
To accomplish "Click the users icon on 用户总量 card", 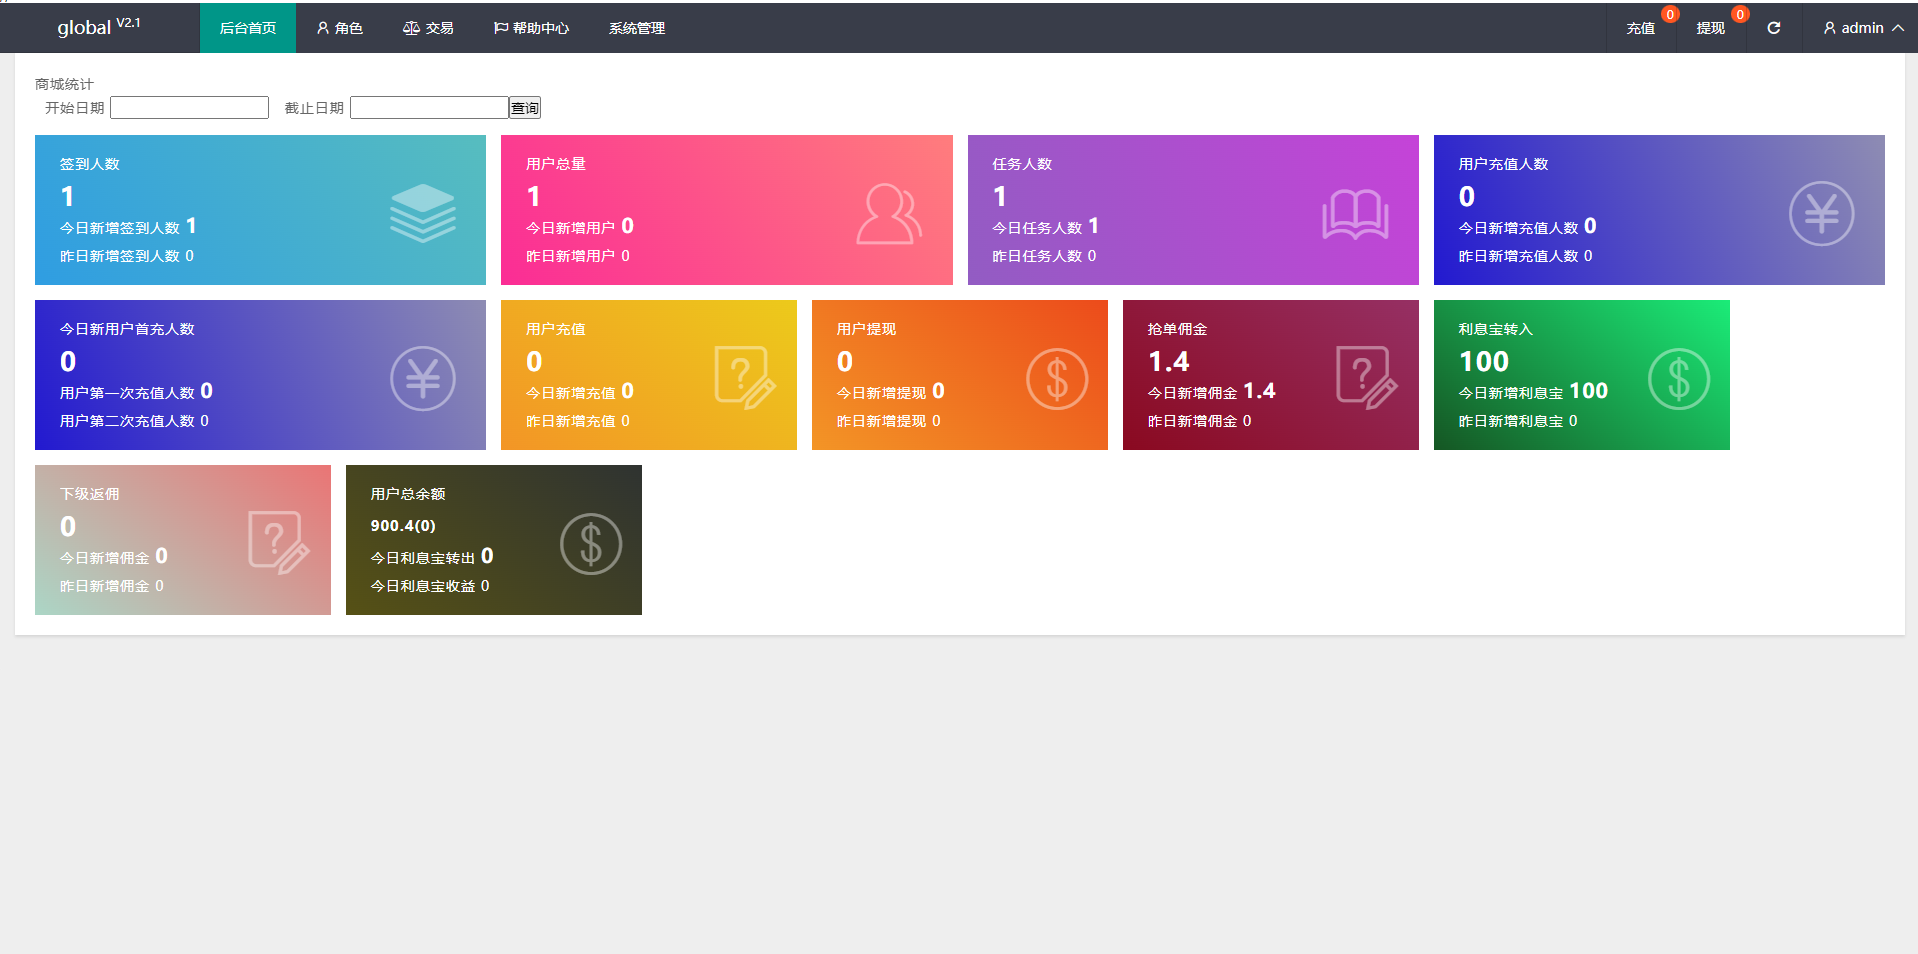I will pyautogui.click(x=889, y=214).
